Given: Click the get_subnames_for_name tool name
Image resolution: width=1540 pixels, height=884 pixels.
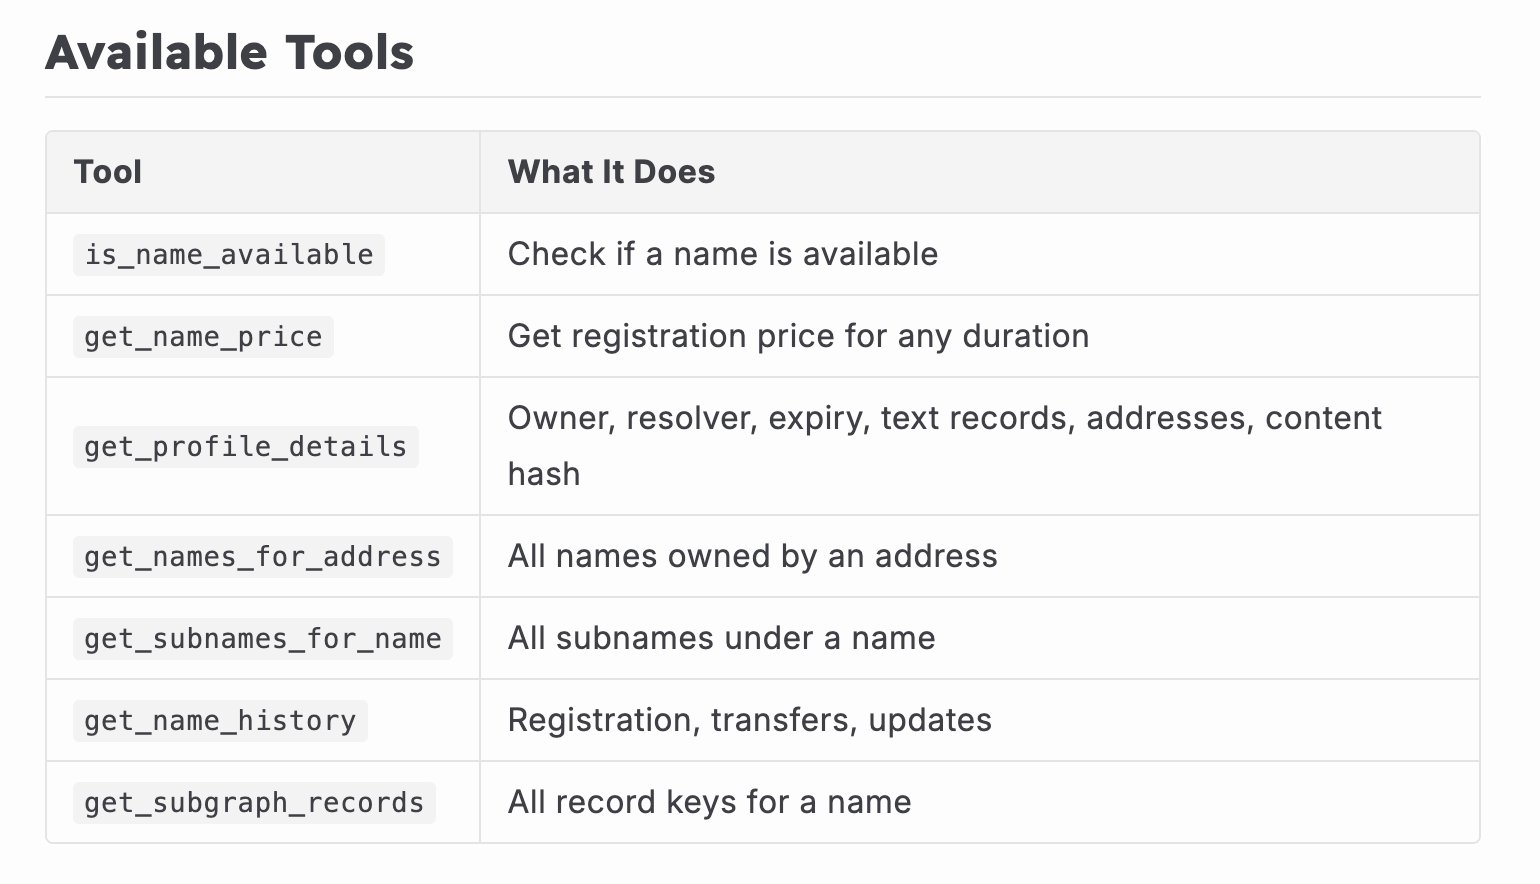Looking at the screenshot, I should click(263, 639).
